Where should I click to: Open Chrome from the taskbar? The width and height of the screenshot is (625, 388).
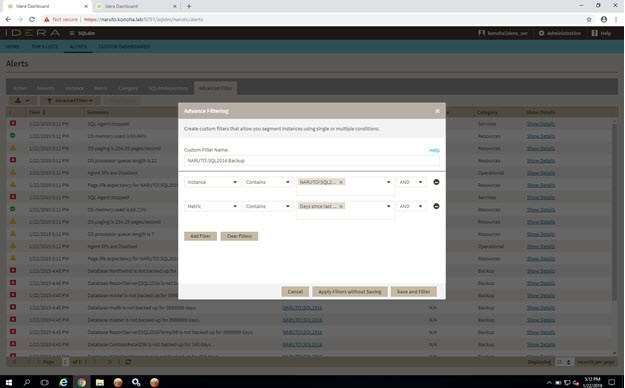(81, 382)
